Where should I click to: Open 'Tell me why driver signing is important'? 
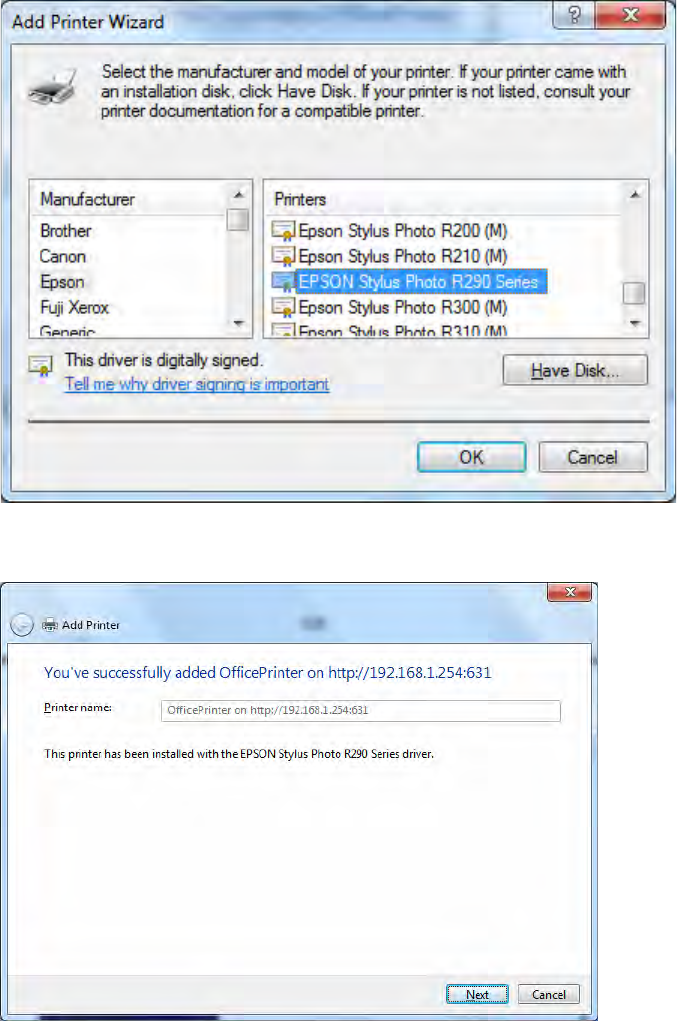click(197, 384)
